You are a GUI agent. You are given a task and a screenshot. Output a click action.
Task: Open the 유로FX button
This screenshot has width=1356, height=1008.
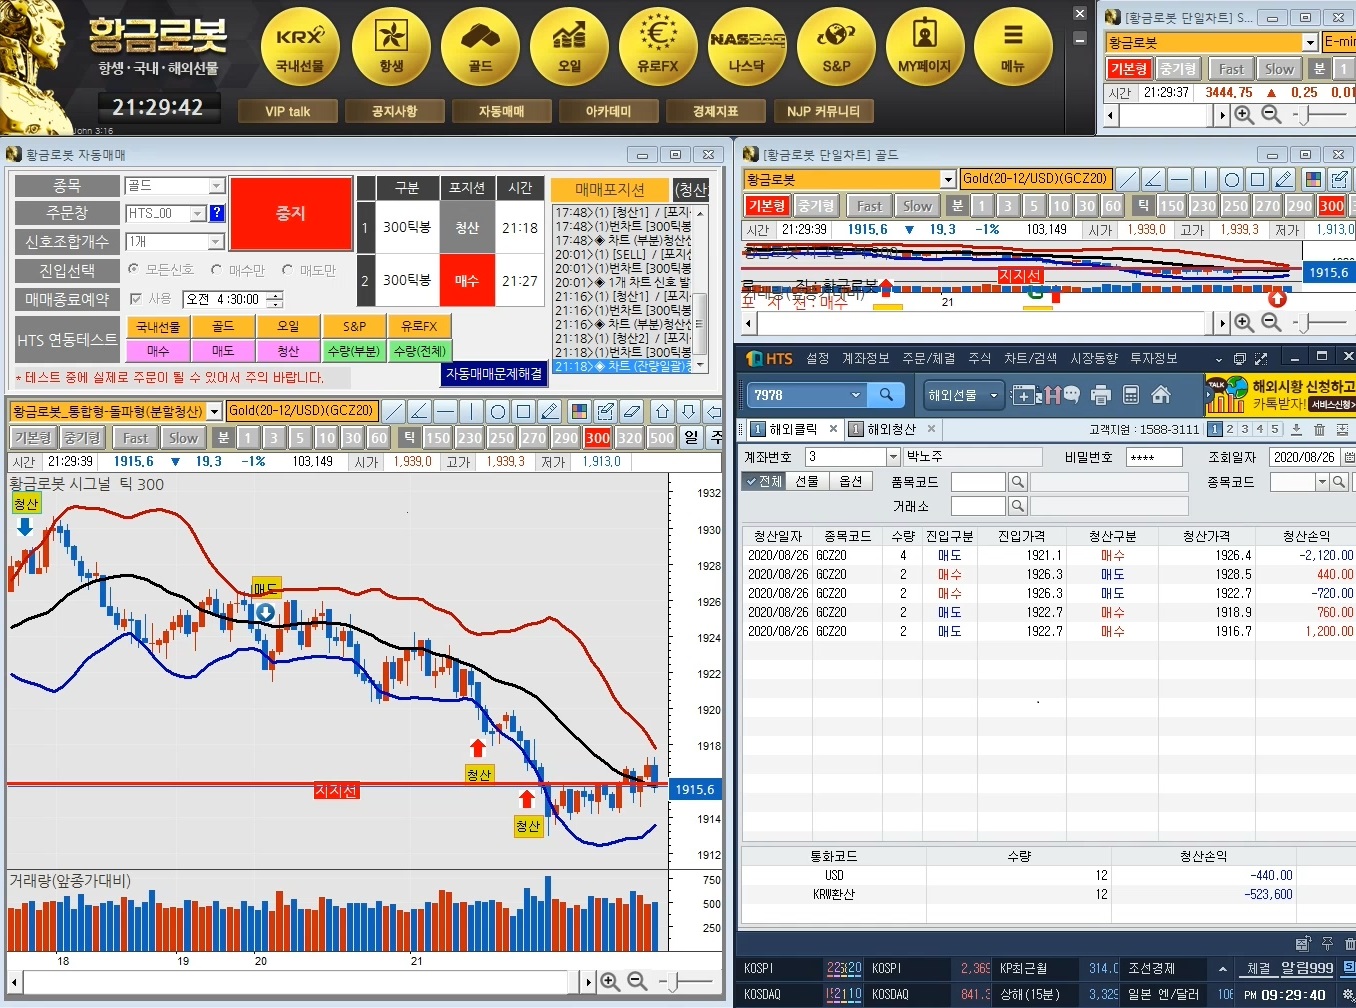[x=658, y=47]
